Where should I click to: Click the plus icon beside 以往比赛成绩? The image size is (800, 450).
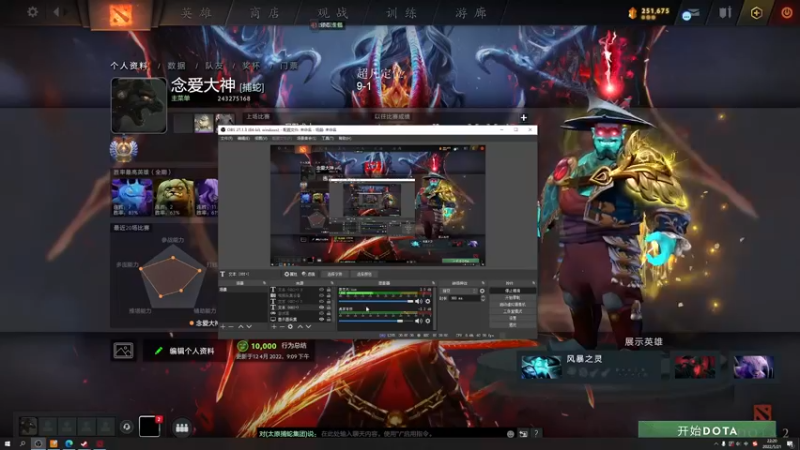pyautogui.click(x=523, y=118)
